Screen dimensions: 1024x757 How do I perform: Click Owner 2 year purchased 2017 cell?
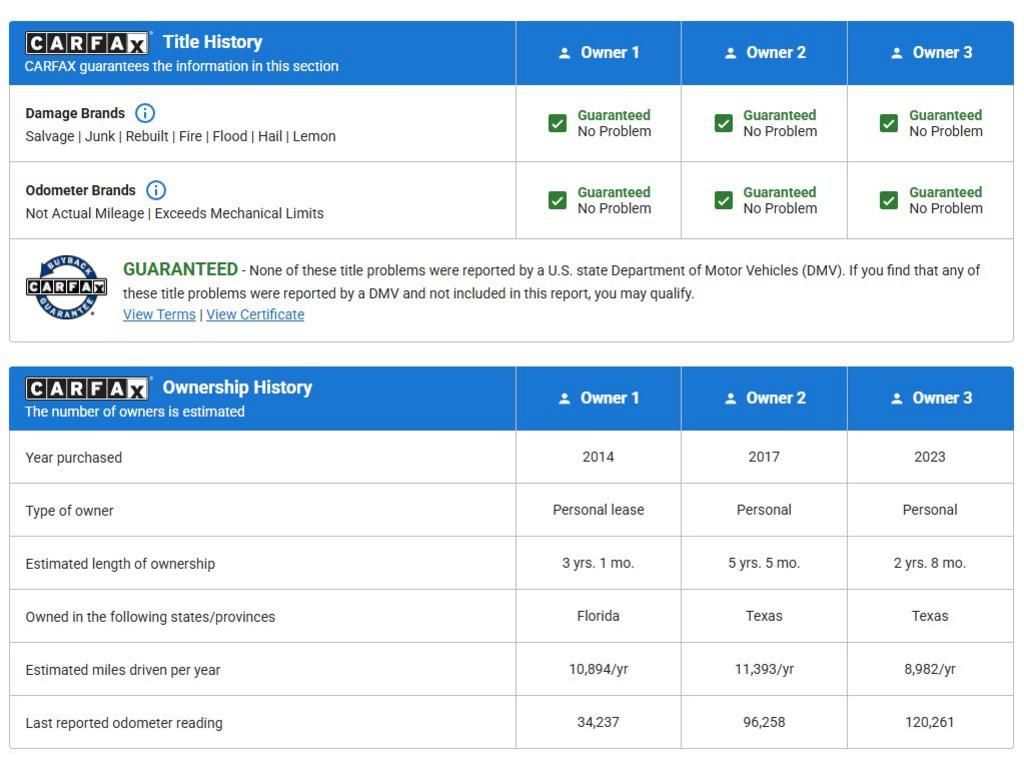point(764,457)
